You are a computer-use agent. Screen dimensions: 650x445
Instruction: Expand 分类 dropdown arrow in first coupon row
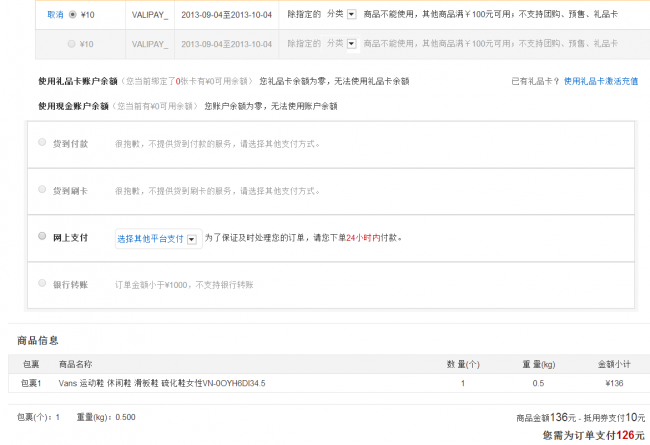(350, 15)
